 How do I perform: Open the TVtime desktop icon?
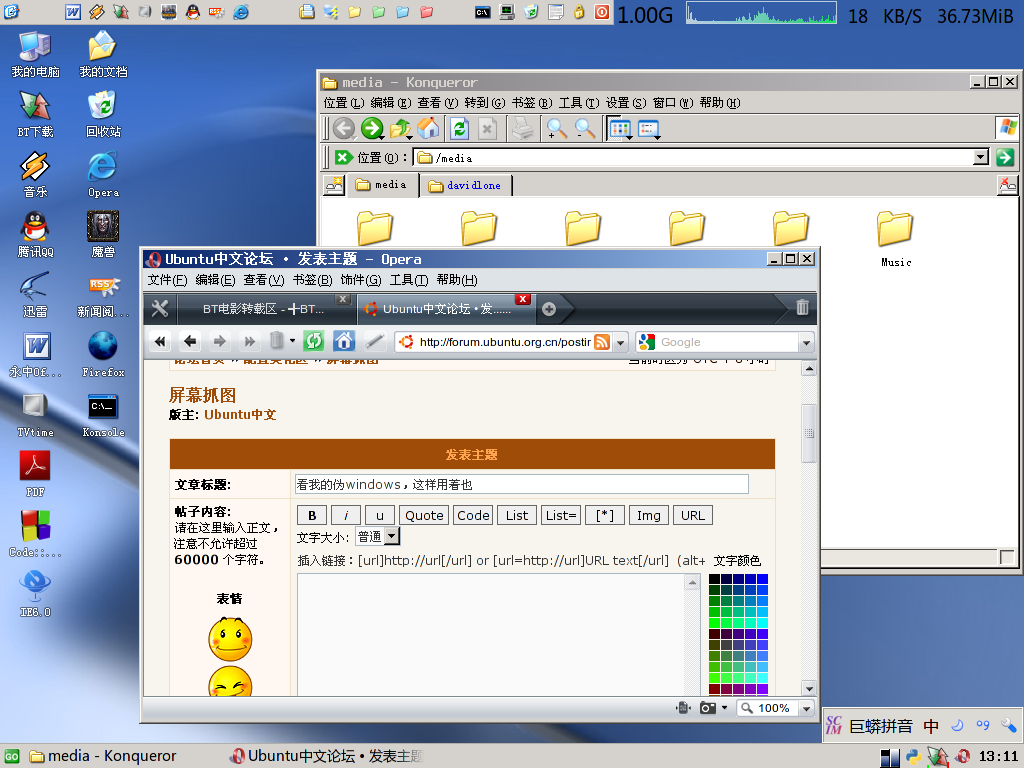click(35, 415)
